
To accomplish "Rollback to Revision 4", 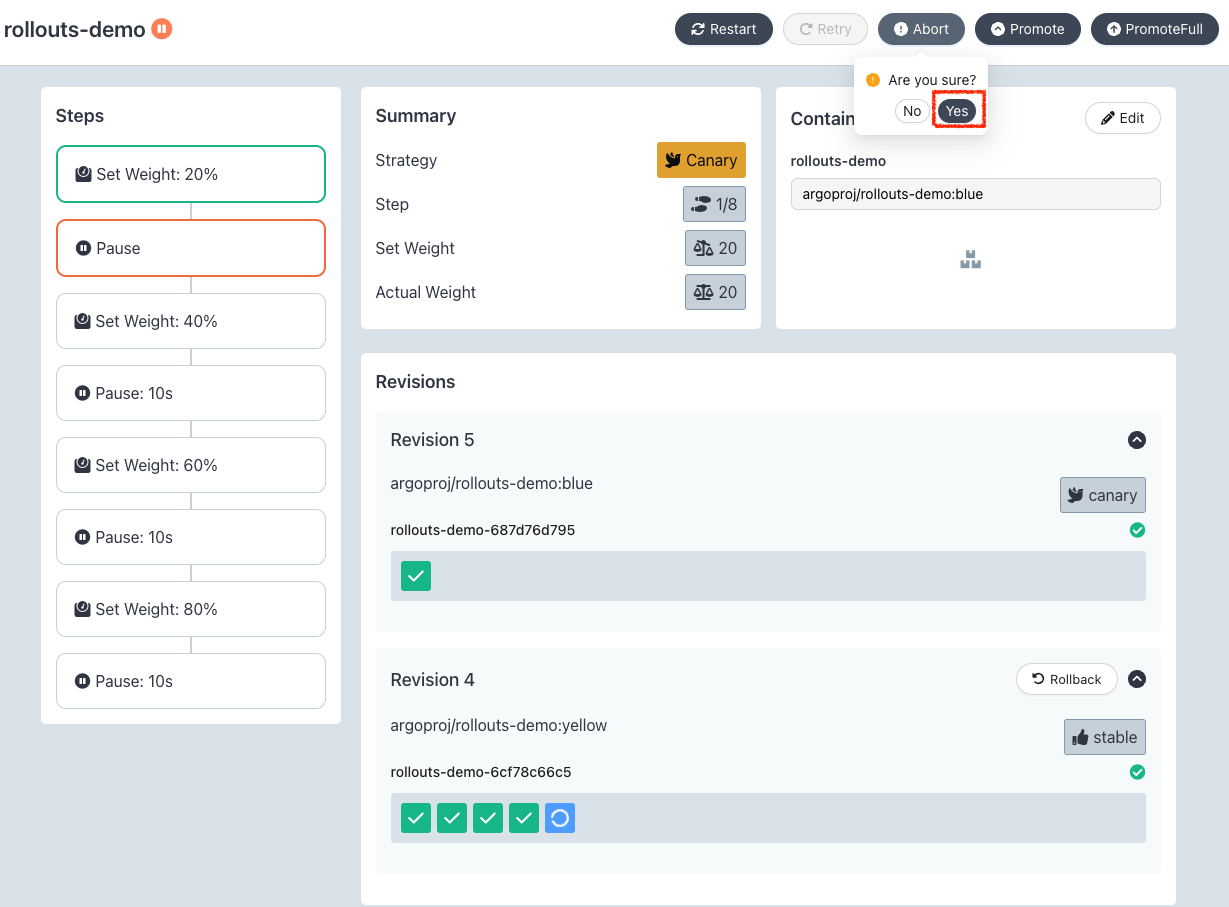I will click(x=1067, y=679).
